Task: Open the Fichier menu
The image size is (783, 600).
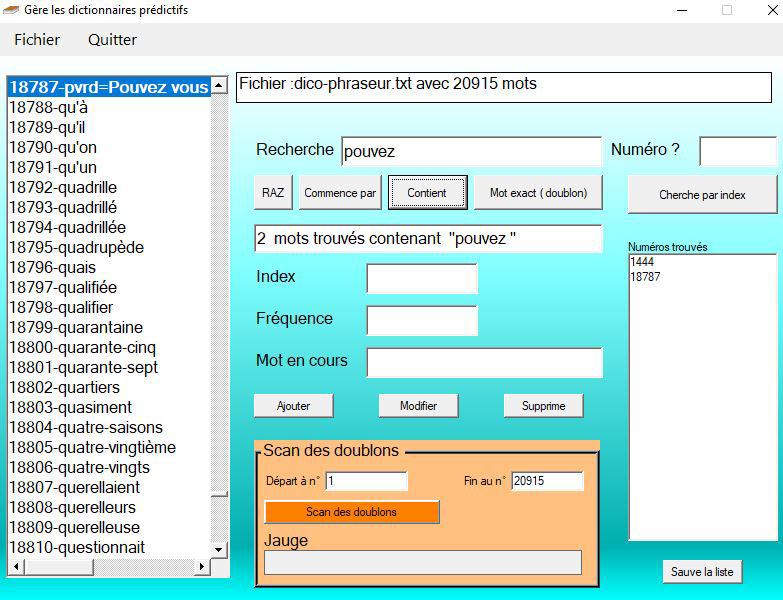Action: coord(37,40)
